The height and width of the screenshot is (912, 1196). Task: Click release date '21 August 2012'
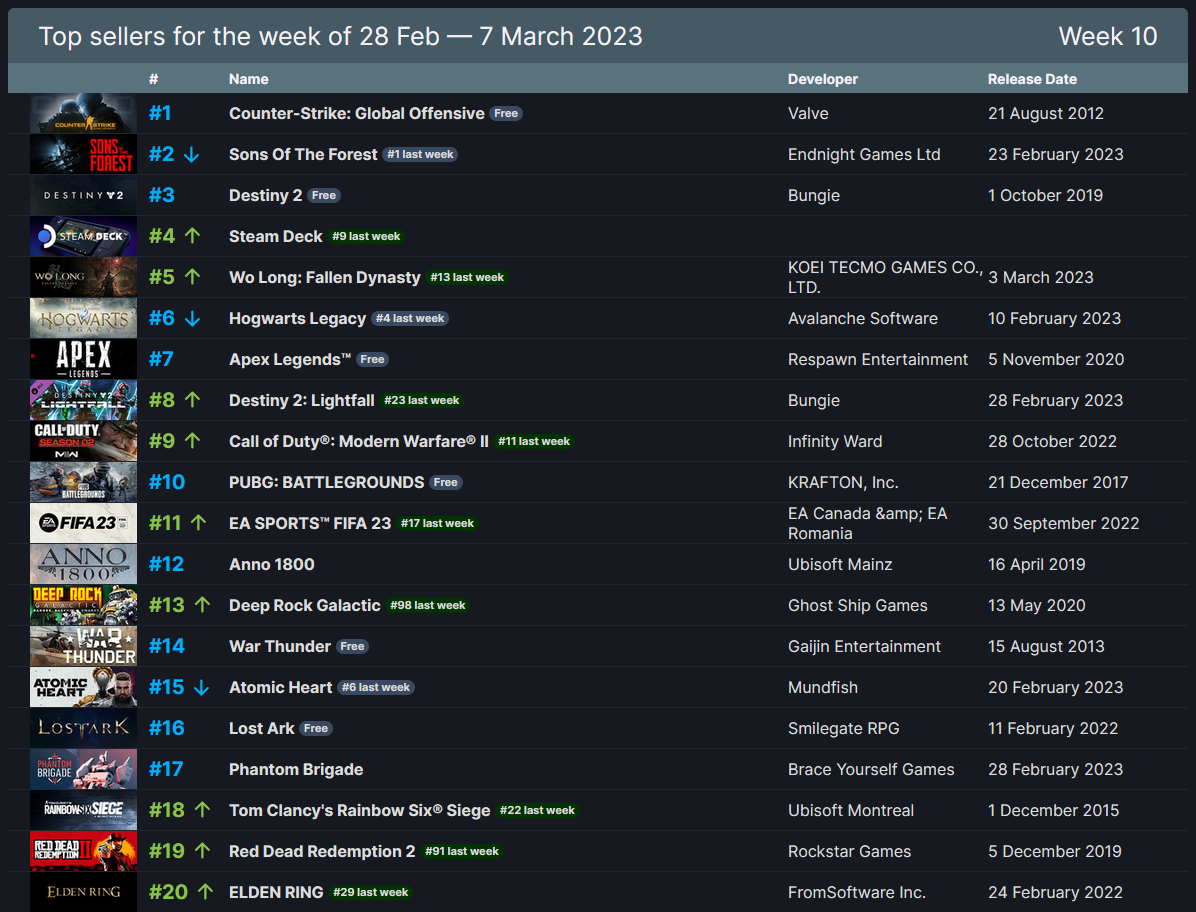coord(1046,114)
